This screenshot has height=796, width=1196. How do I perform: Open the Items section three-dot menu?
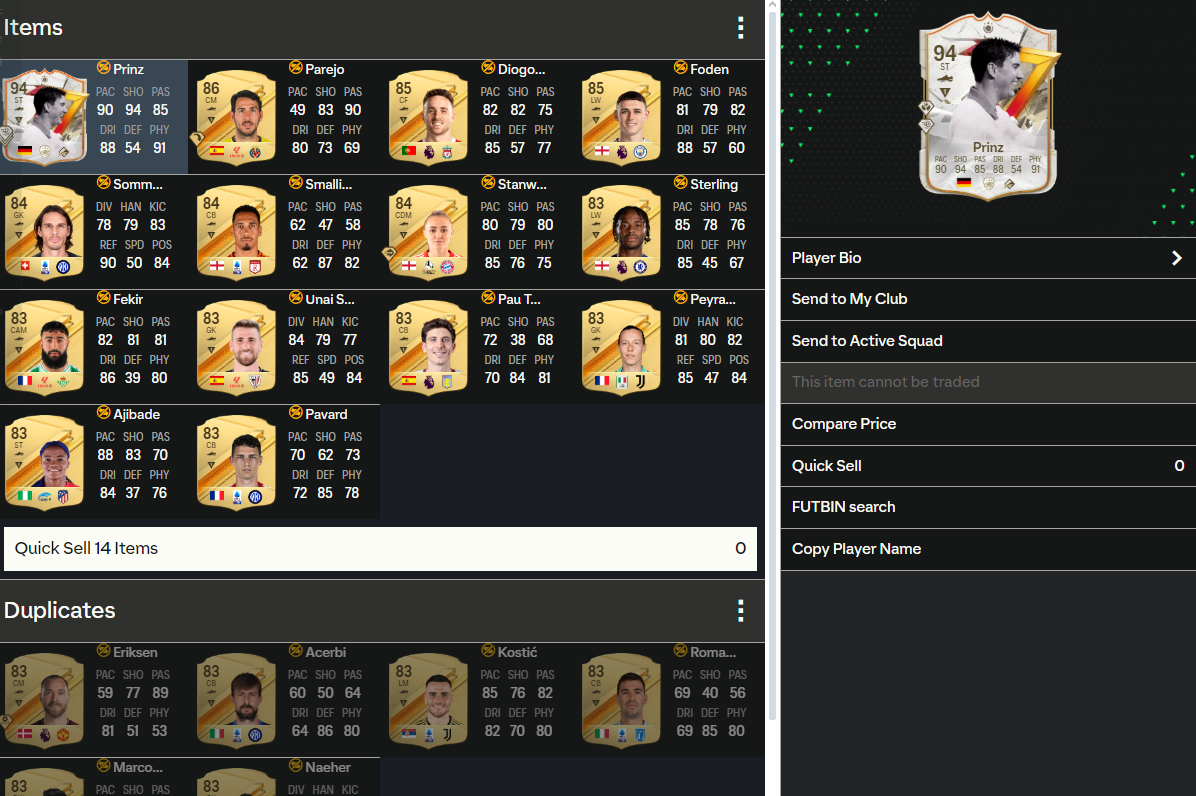coord(741,28)
